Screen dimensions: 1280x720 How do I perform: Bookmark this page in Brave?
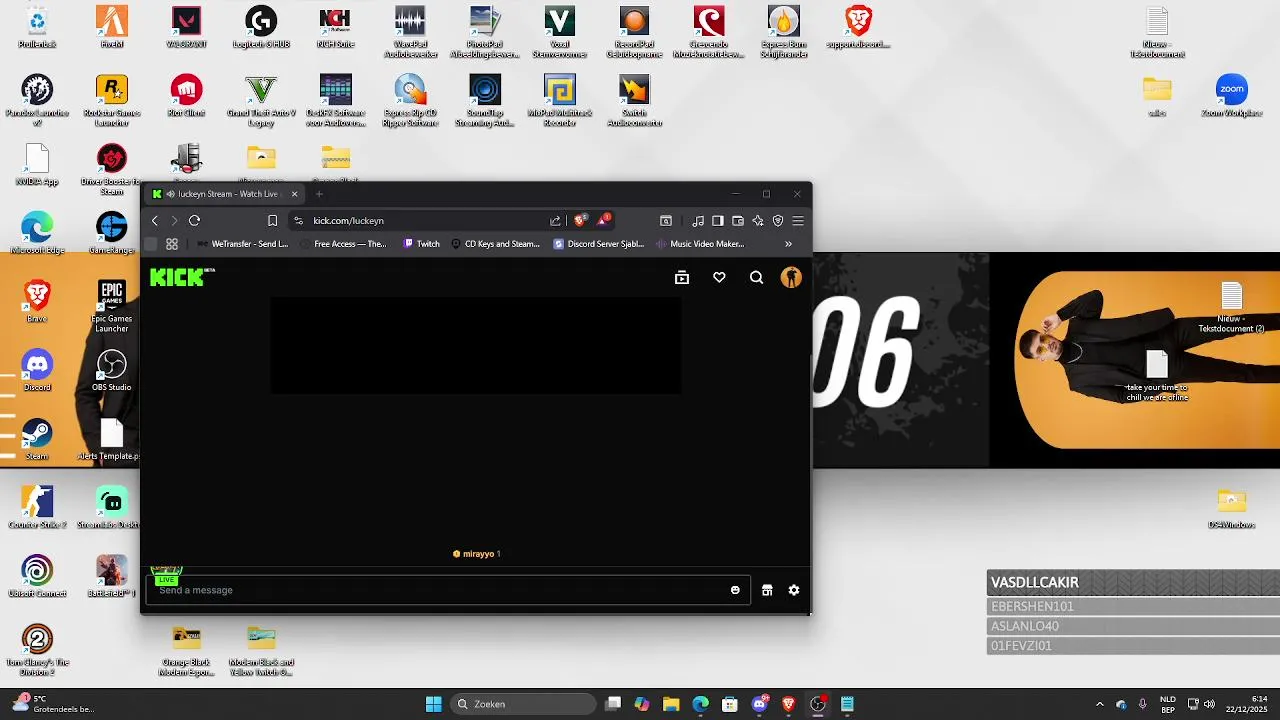272,221
